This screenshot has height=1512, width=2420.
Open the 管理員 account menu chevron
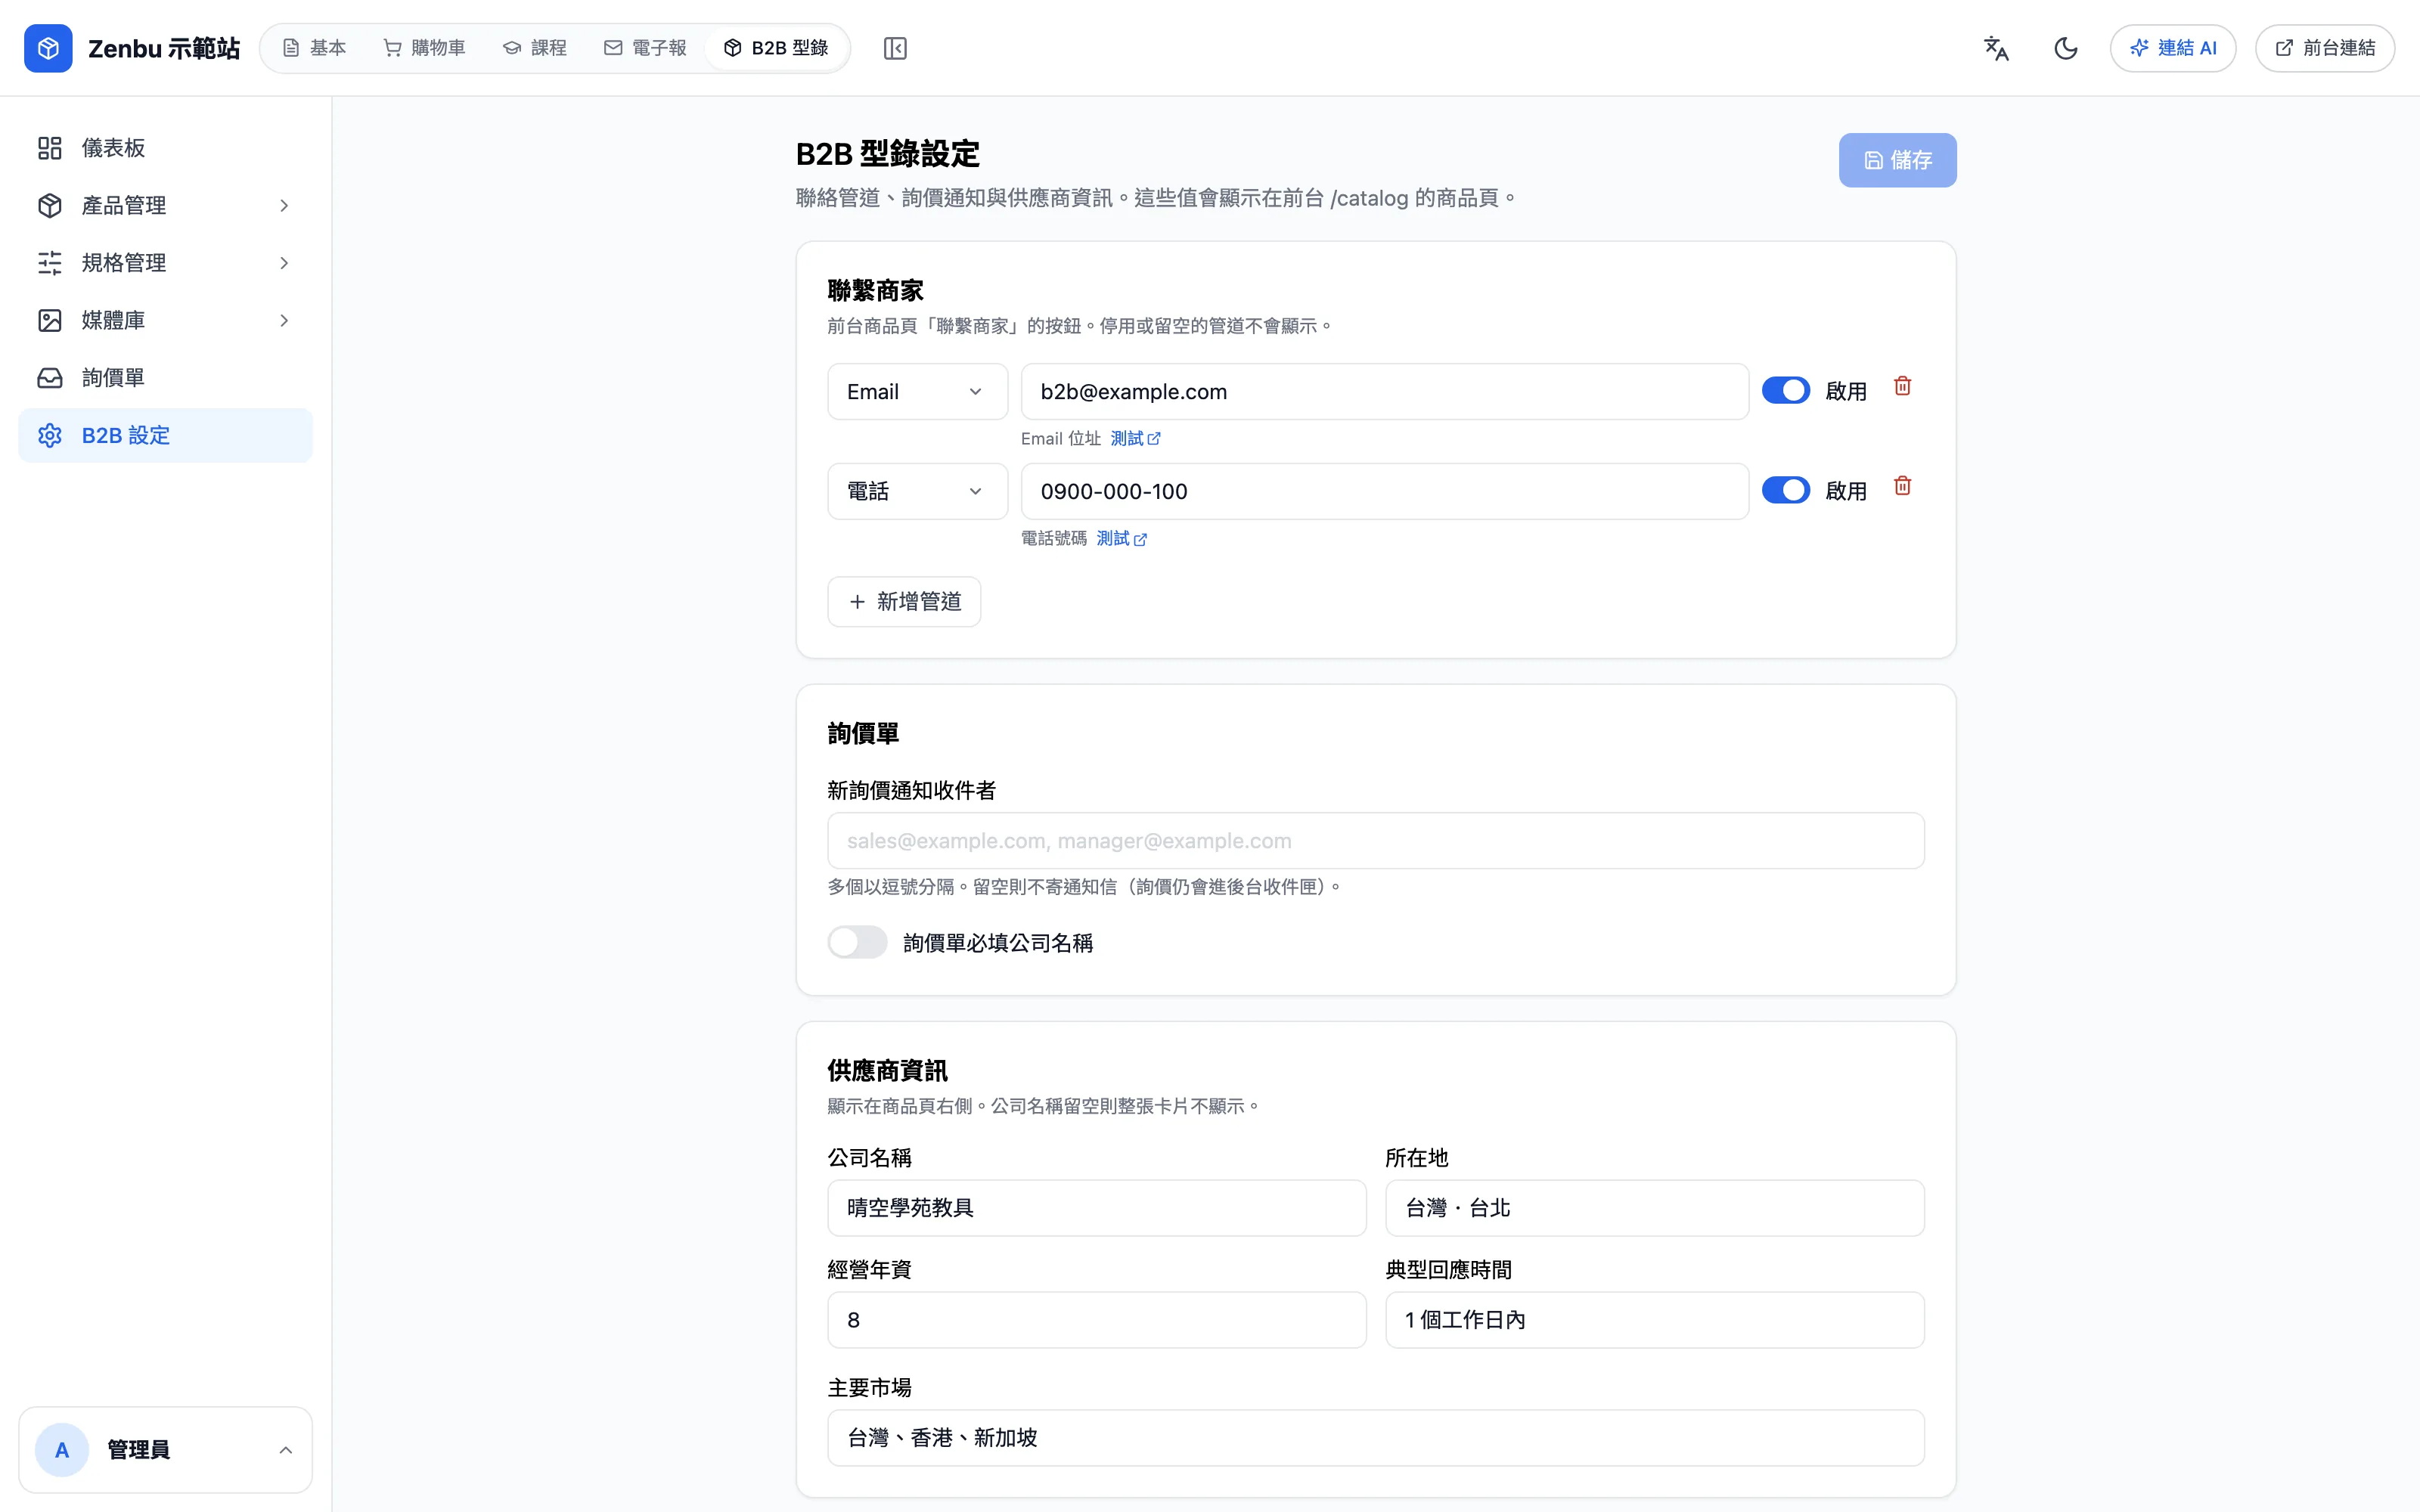286,1450
